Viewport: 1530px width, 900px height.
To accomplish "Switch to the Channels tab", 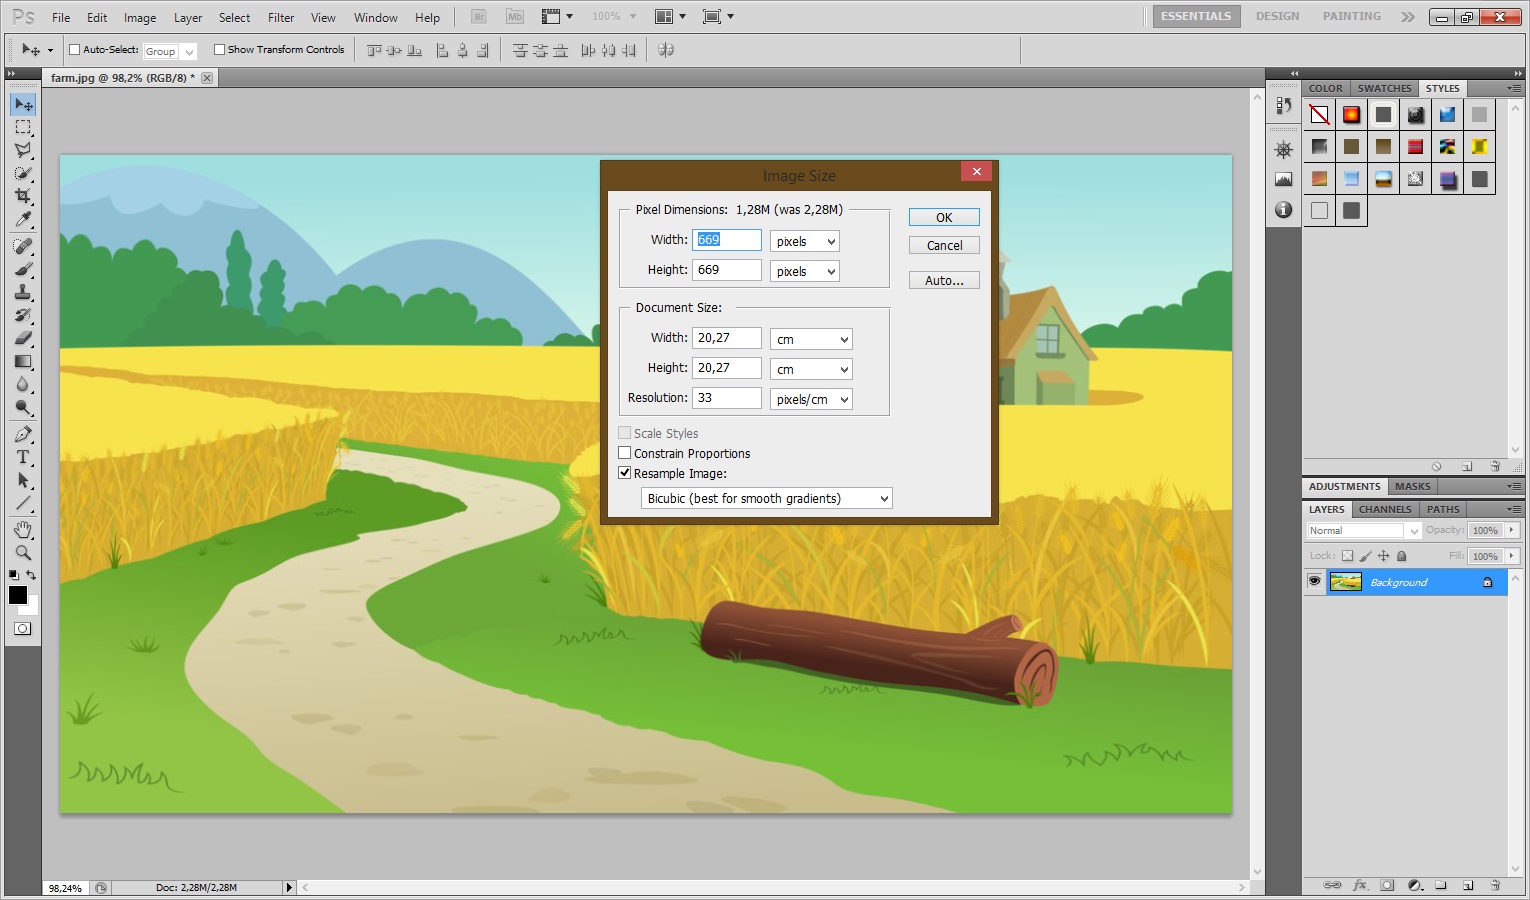I will pyautogui.click(x=1385, y=509).
